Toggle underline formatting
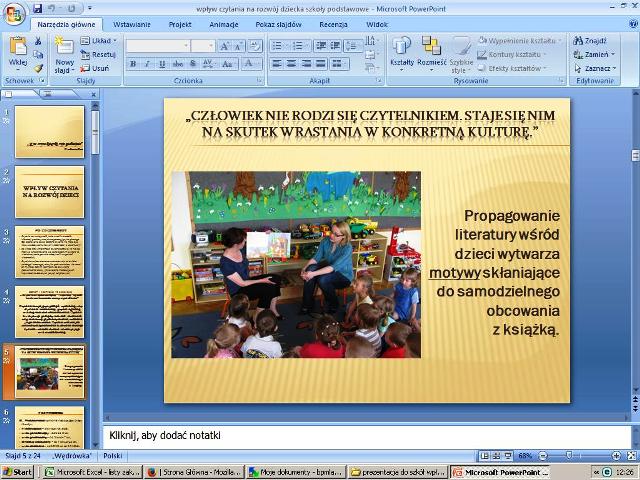The width and height of the screenshot is (640, 480). (162, 64)
